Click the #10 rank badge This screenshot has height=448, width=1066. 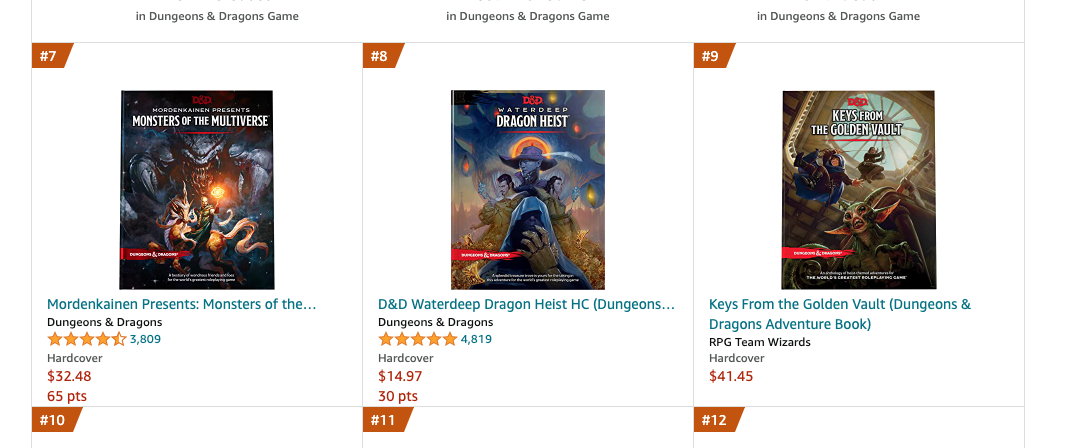52,420
